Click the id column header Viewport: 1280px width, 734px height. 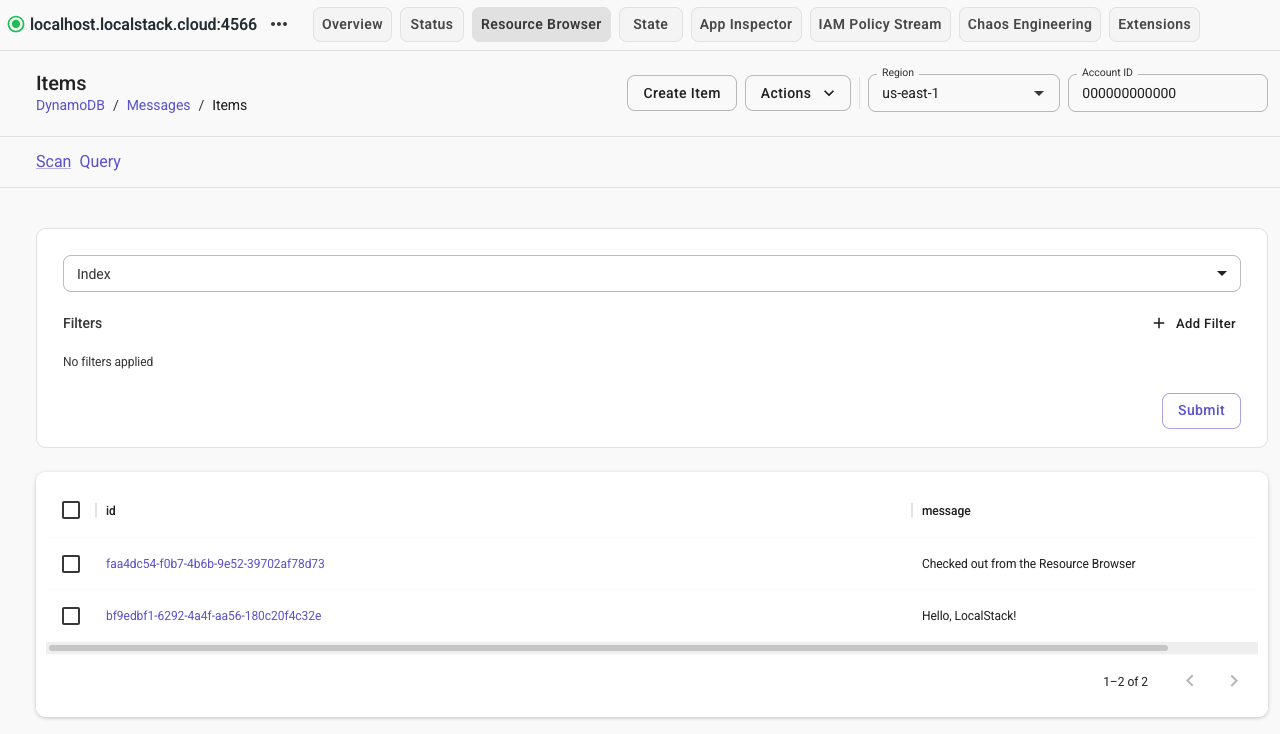click(x=111, y=511)
